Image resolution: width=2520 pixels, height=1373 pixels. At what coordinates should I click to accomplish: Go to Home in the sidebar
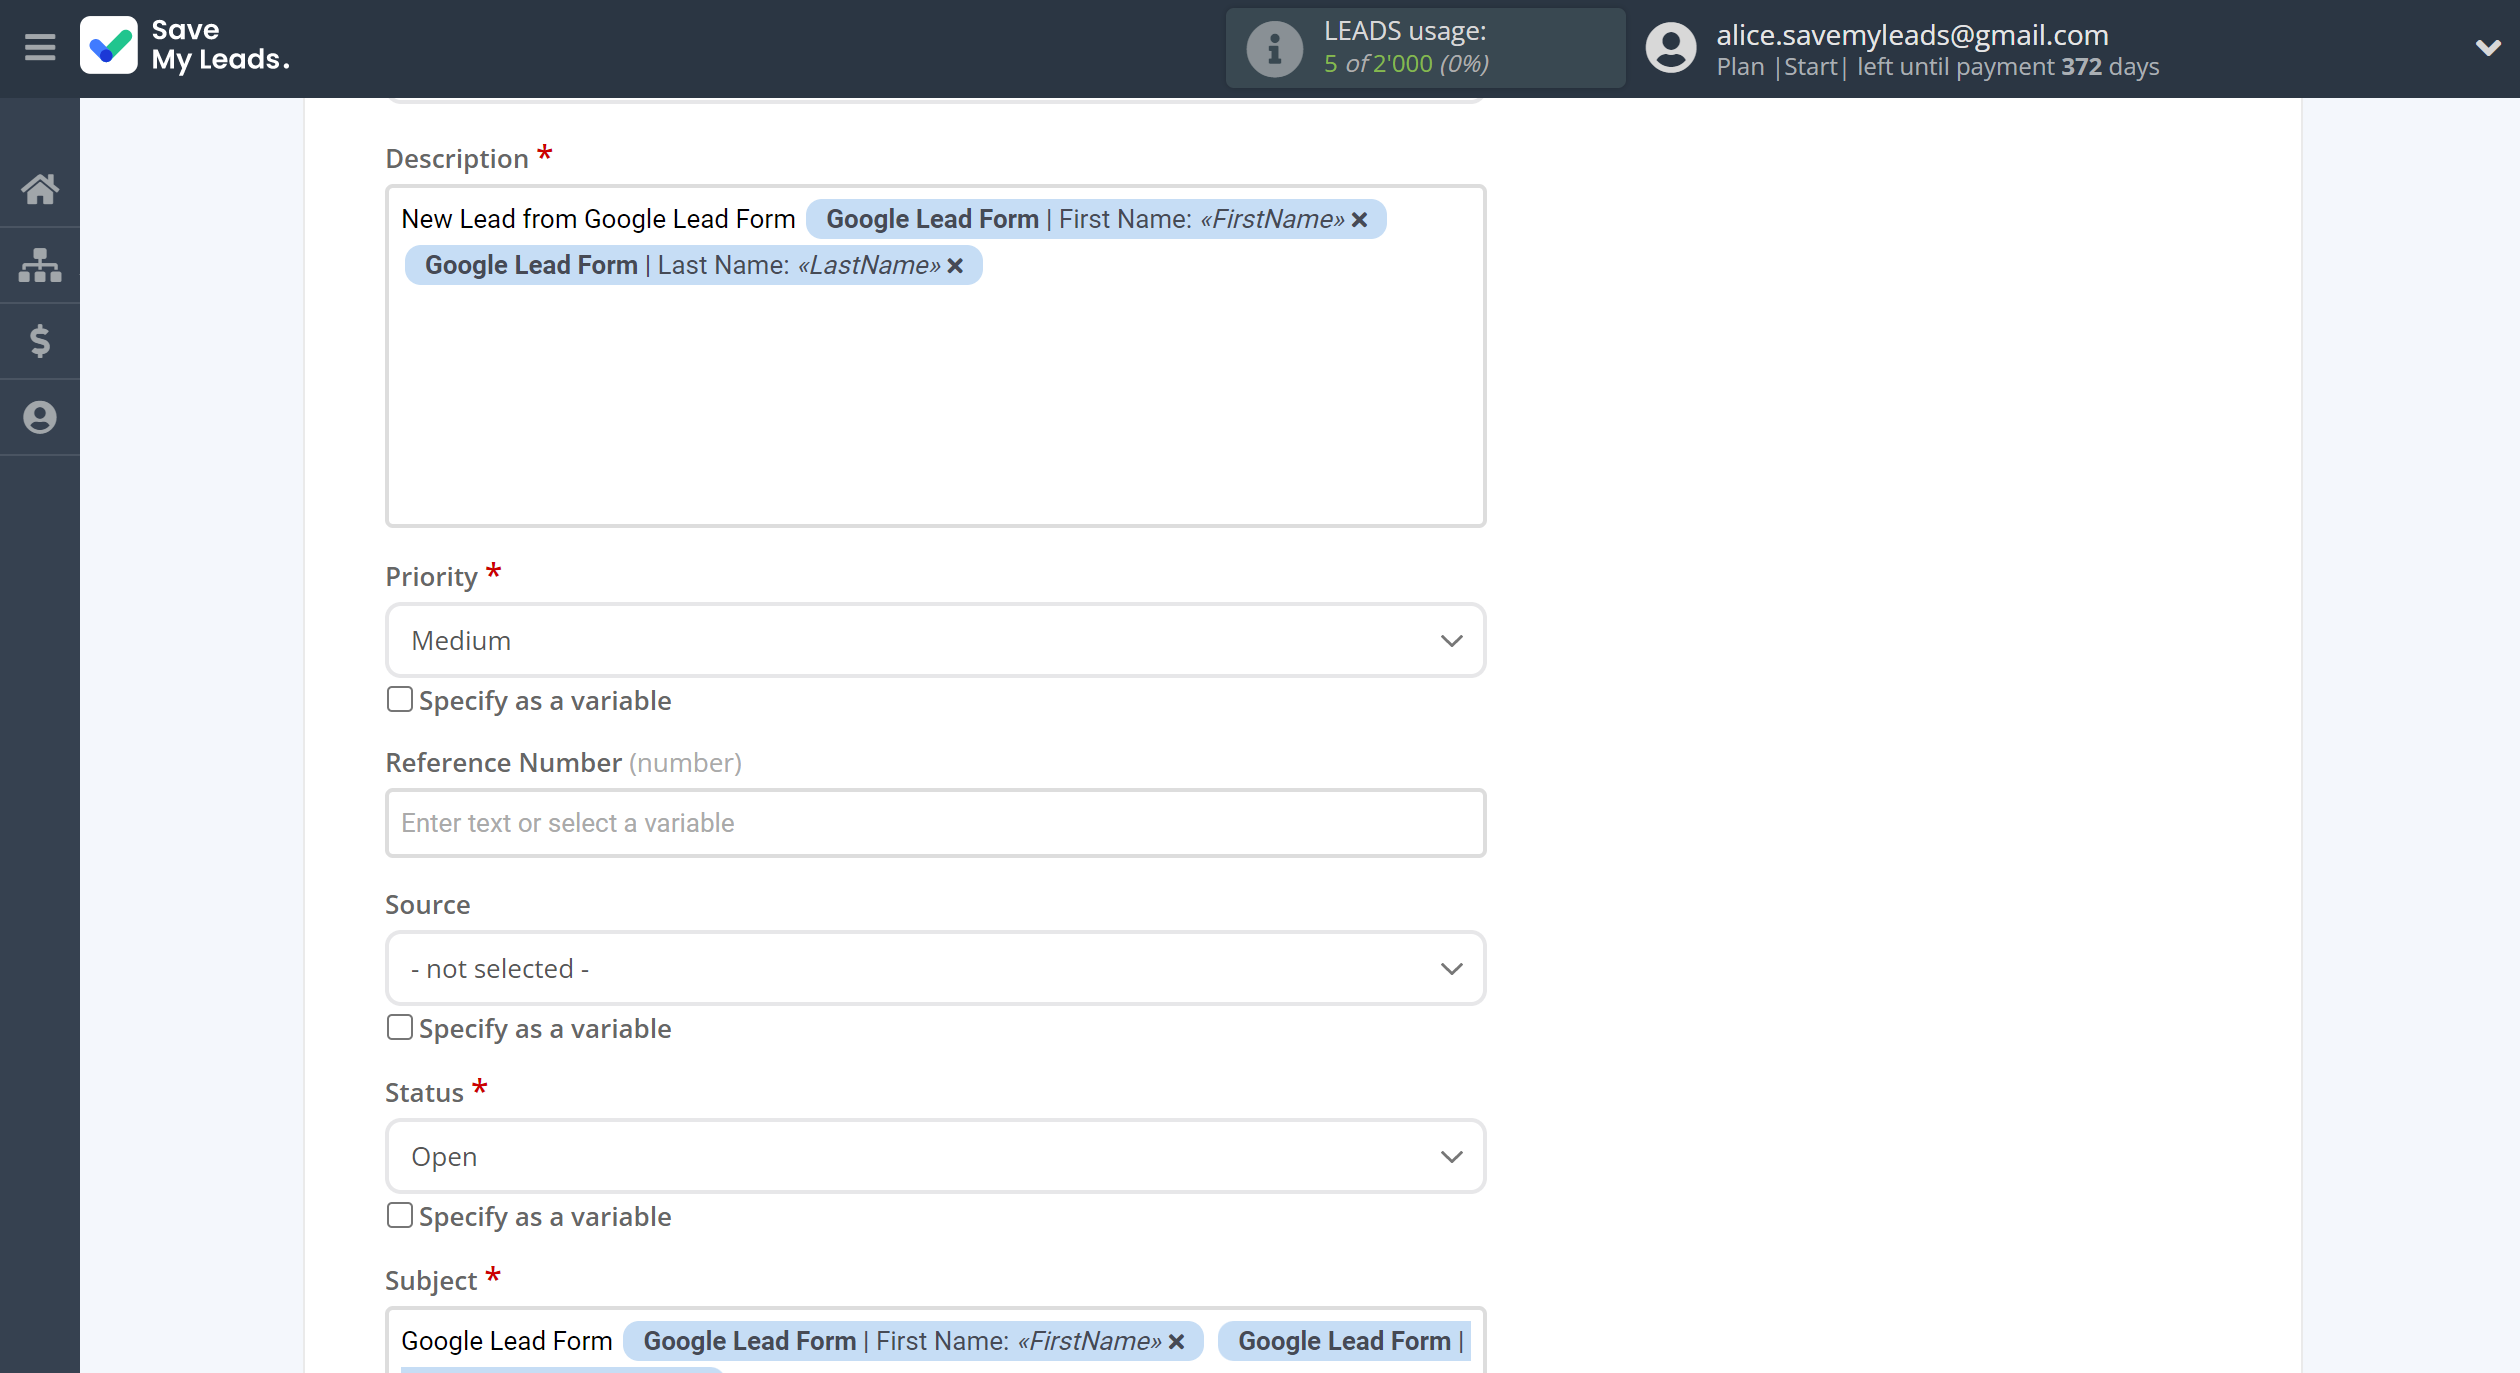click(x=40, y=189)
